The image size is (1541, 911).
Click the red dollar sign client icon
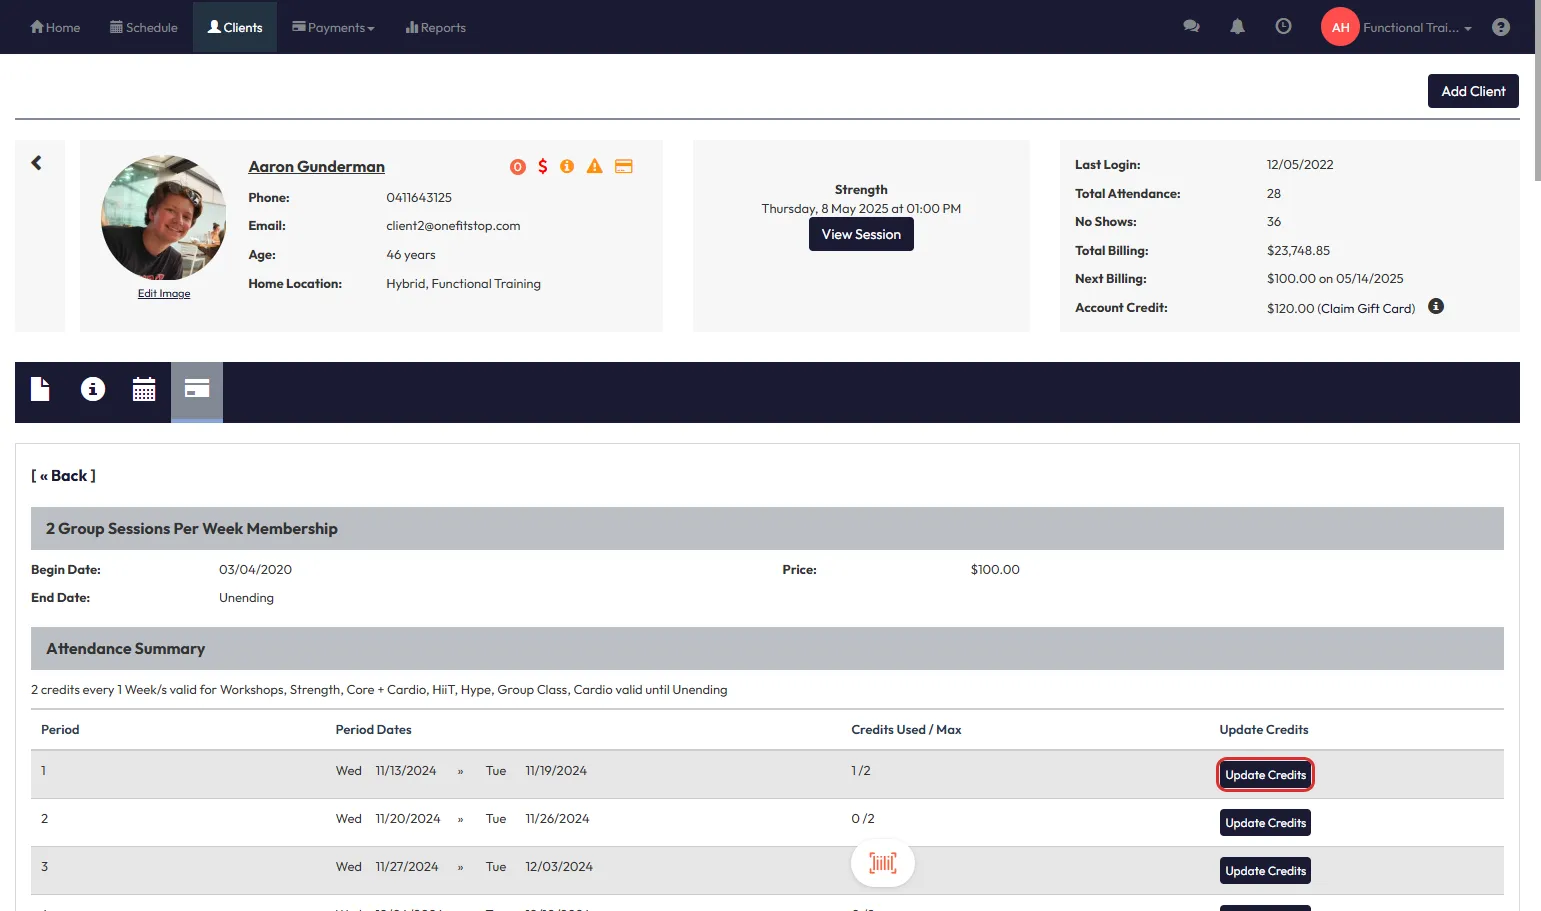542,167
